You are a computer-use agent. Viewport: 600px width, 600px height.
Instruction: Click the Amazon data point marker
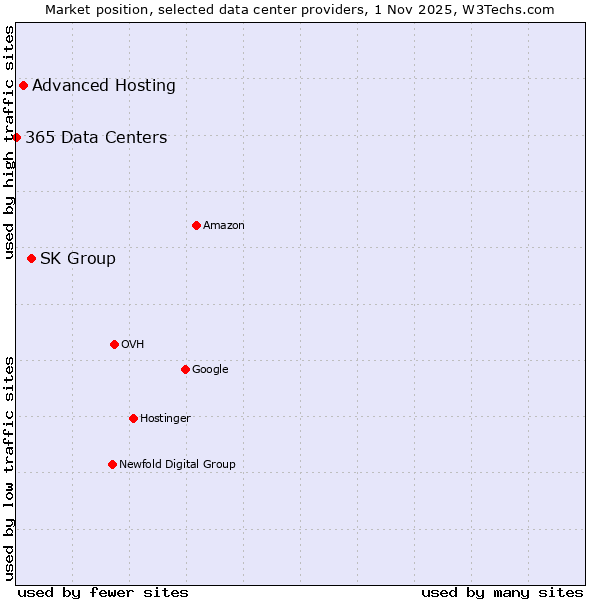(x=196, y=225)
